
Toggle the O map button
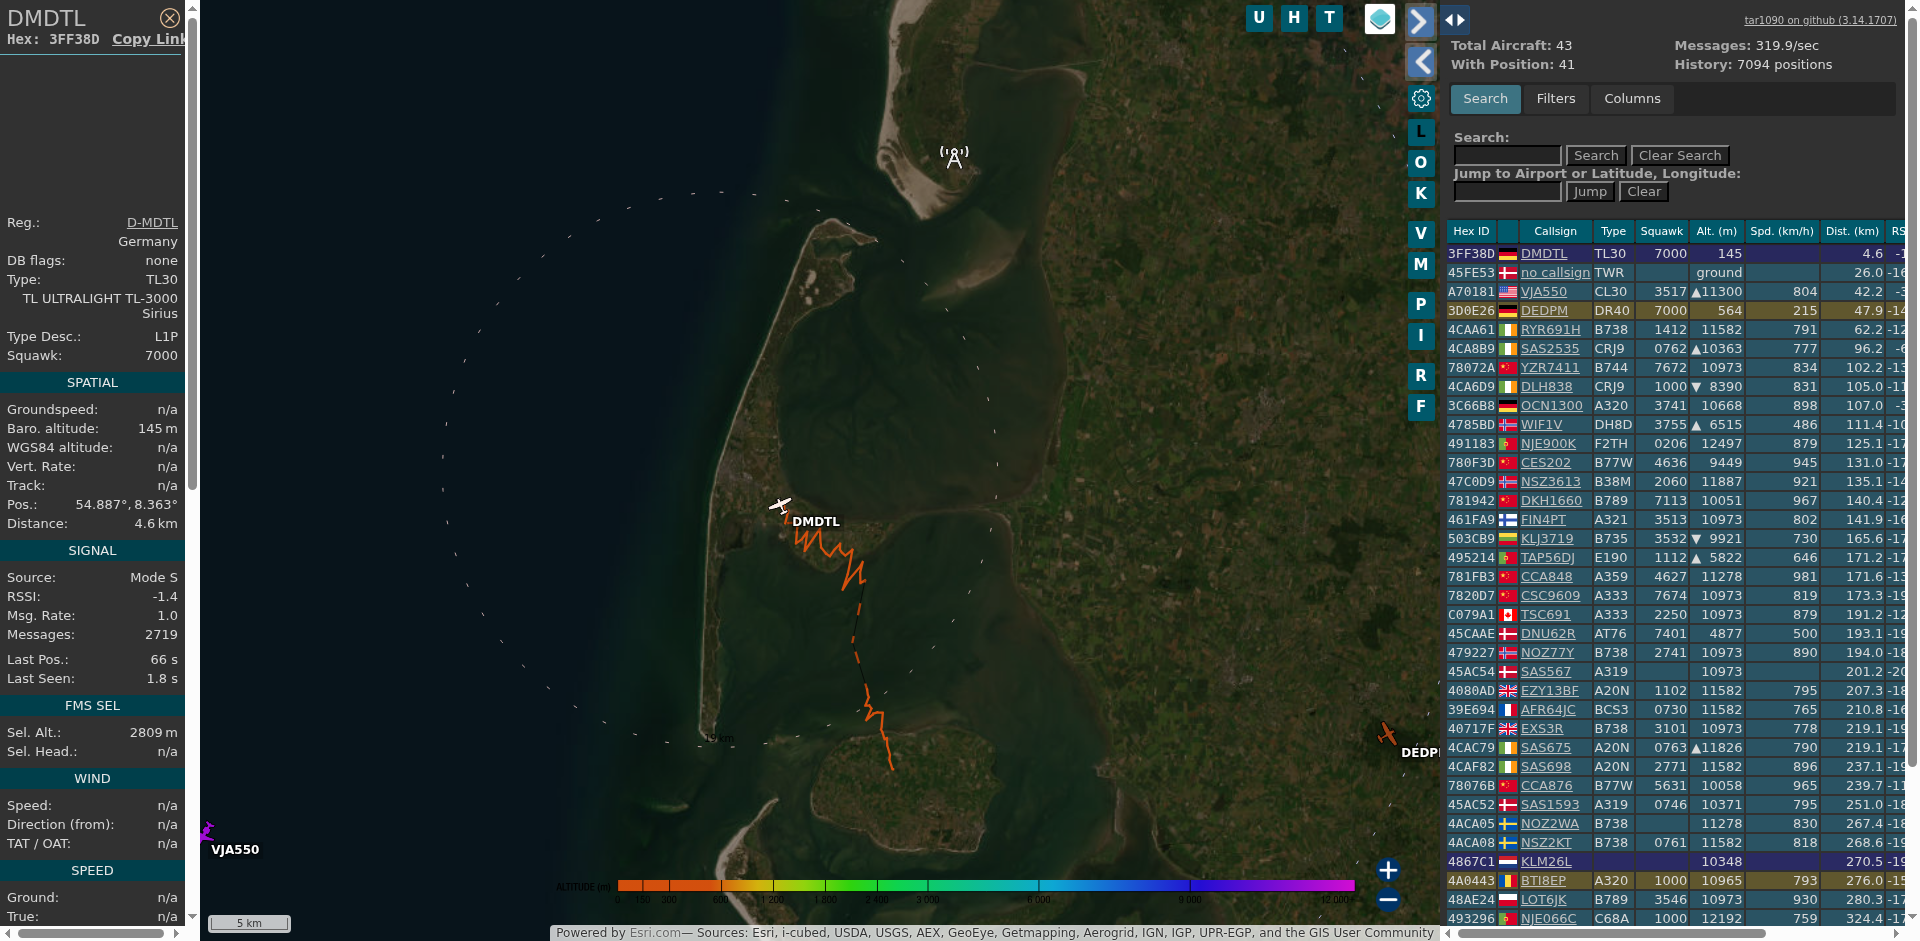coord(1421,162)
